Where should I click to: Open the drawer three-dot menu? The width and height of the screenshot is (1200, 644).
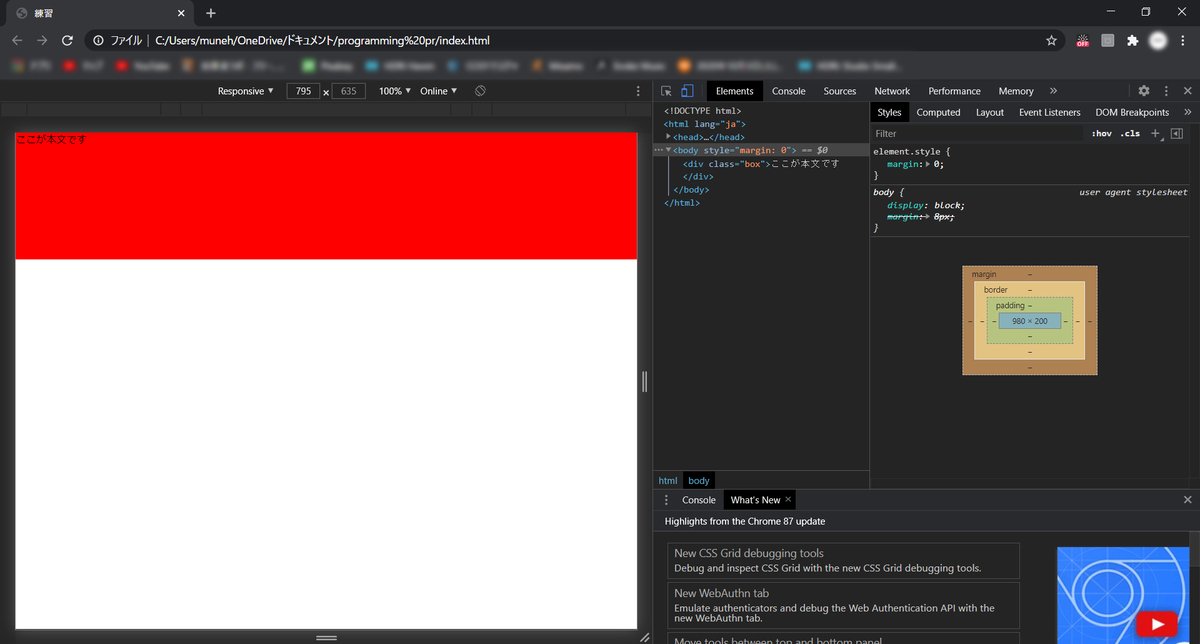[667, 500]
